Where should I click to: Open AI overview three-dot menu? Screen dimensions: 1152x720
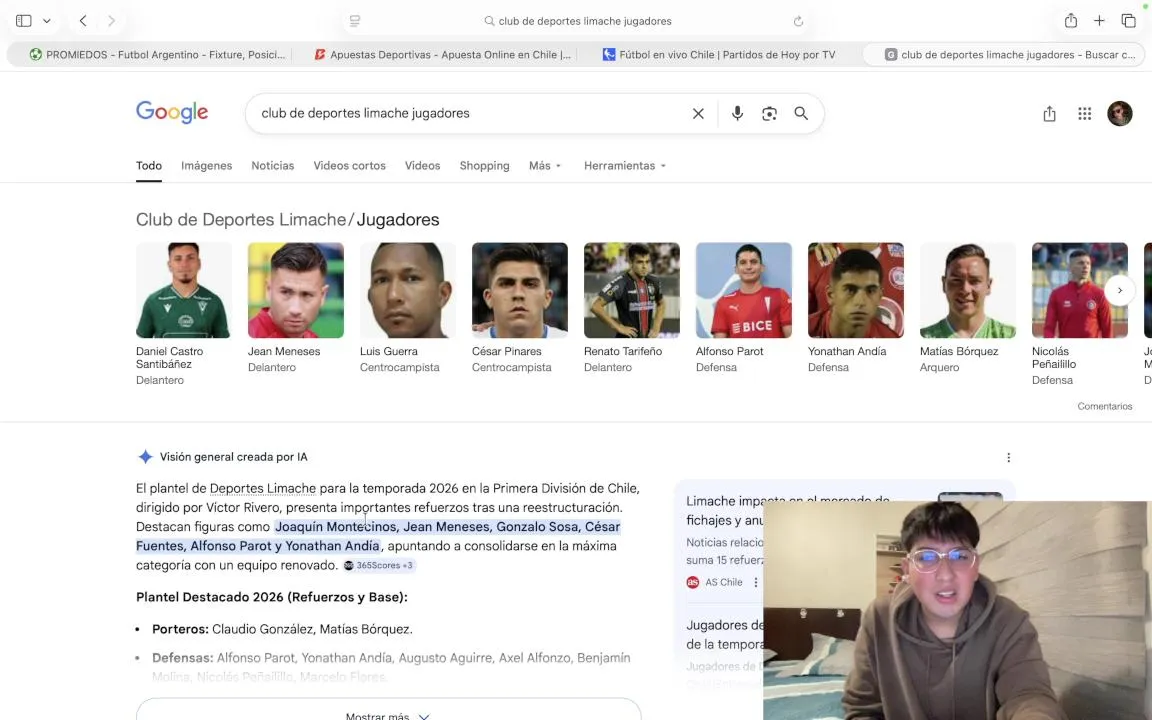[1008, 458]
